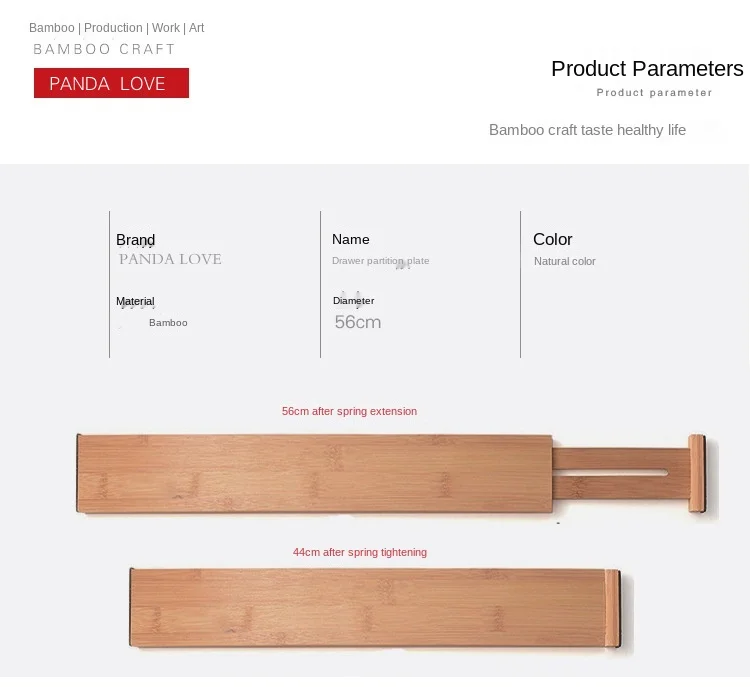Click the 'Bamboo | Production | Work | Art' tagline

pyautogui.click(x=116, y=28)
